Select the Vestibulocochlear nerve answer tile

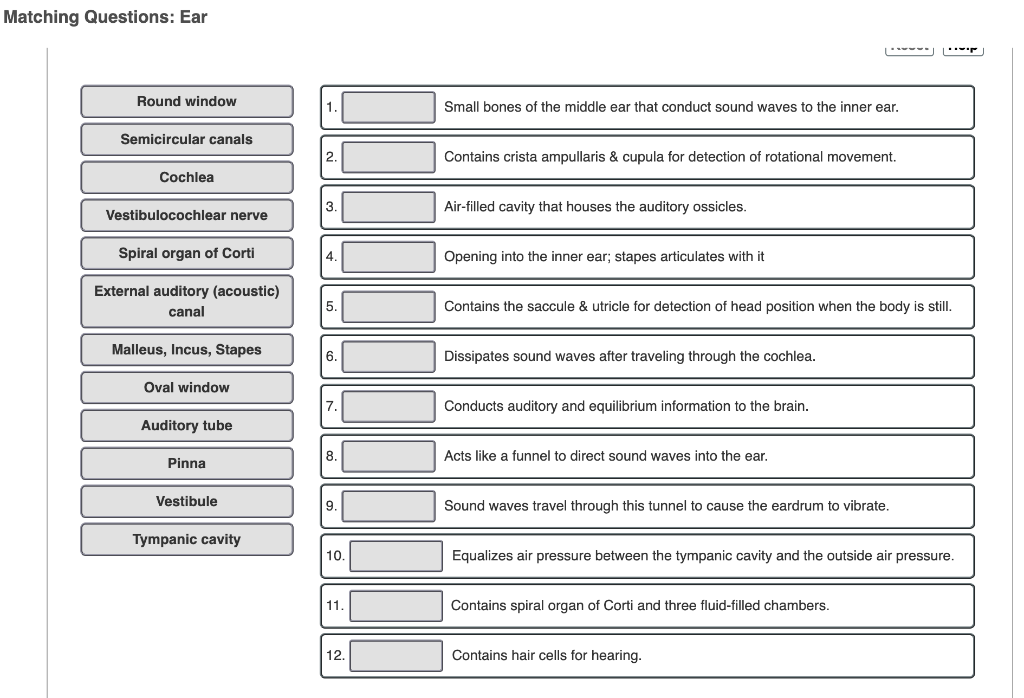click(x=186, y=215)
